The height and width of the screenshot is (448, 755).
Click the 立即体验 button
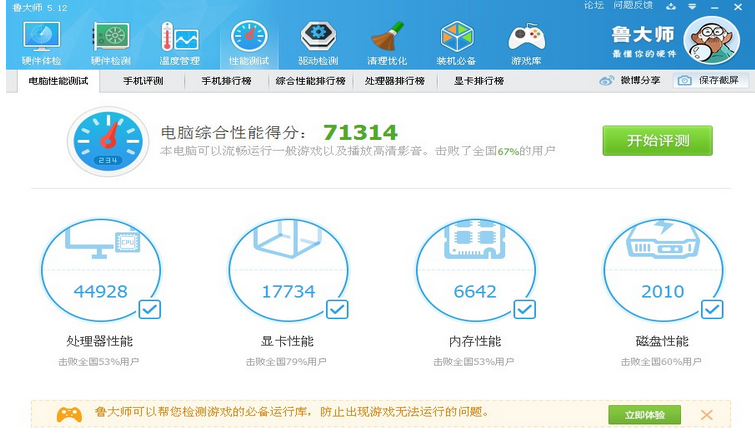click(x=645, y=415)
